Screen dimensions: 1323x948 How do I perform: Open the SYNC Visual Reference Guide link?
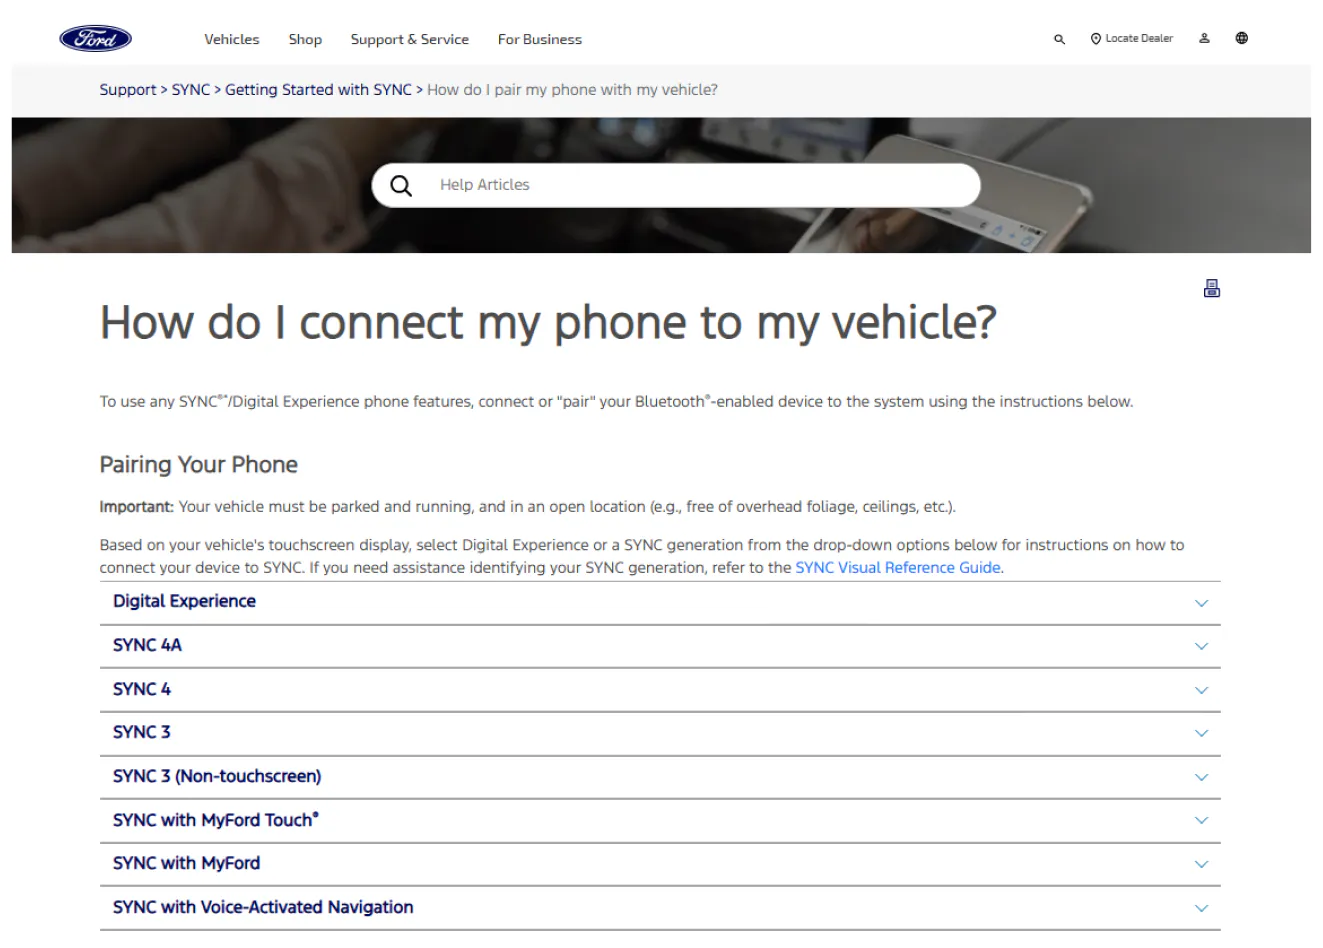[x=898, y=568]
